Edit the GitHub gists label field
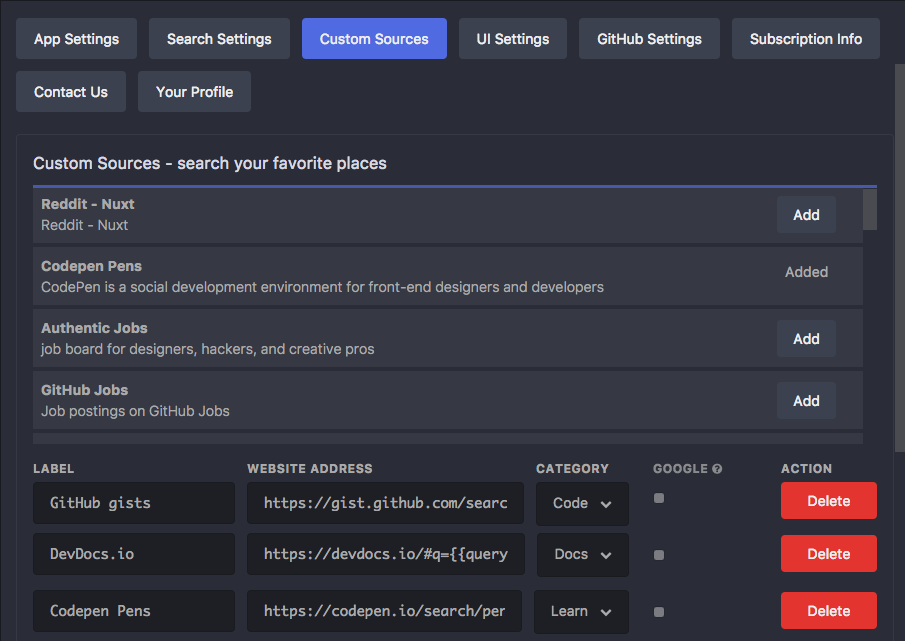Screen dimensions: 905x641 [134, 503]
